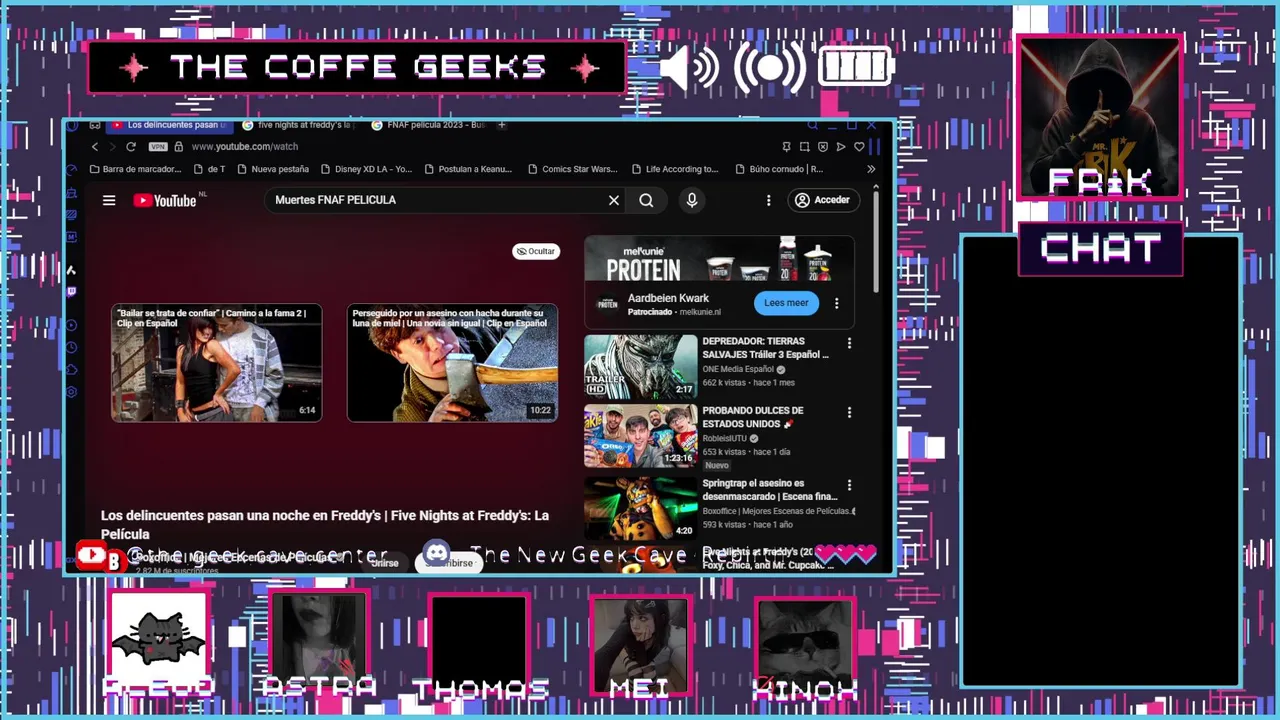
Task: Click the 'Lees meer' ad button
Action: click(x=786, y=303)
